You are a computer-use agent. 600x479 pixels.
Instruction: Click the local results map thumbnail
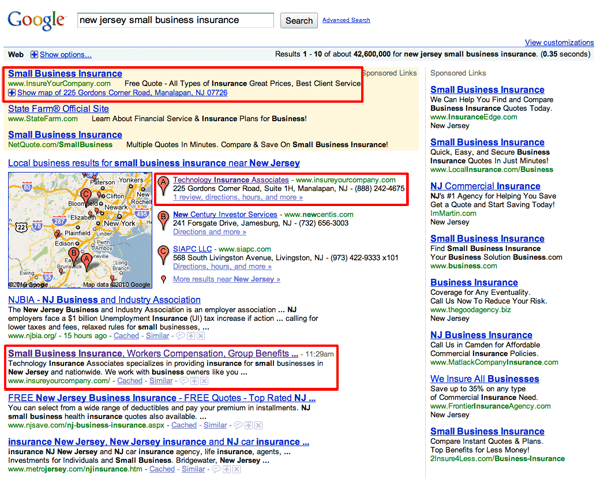tap(80, 230)
